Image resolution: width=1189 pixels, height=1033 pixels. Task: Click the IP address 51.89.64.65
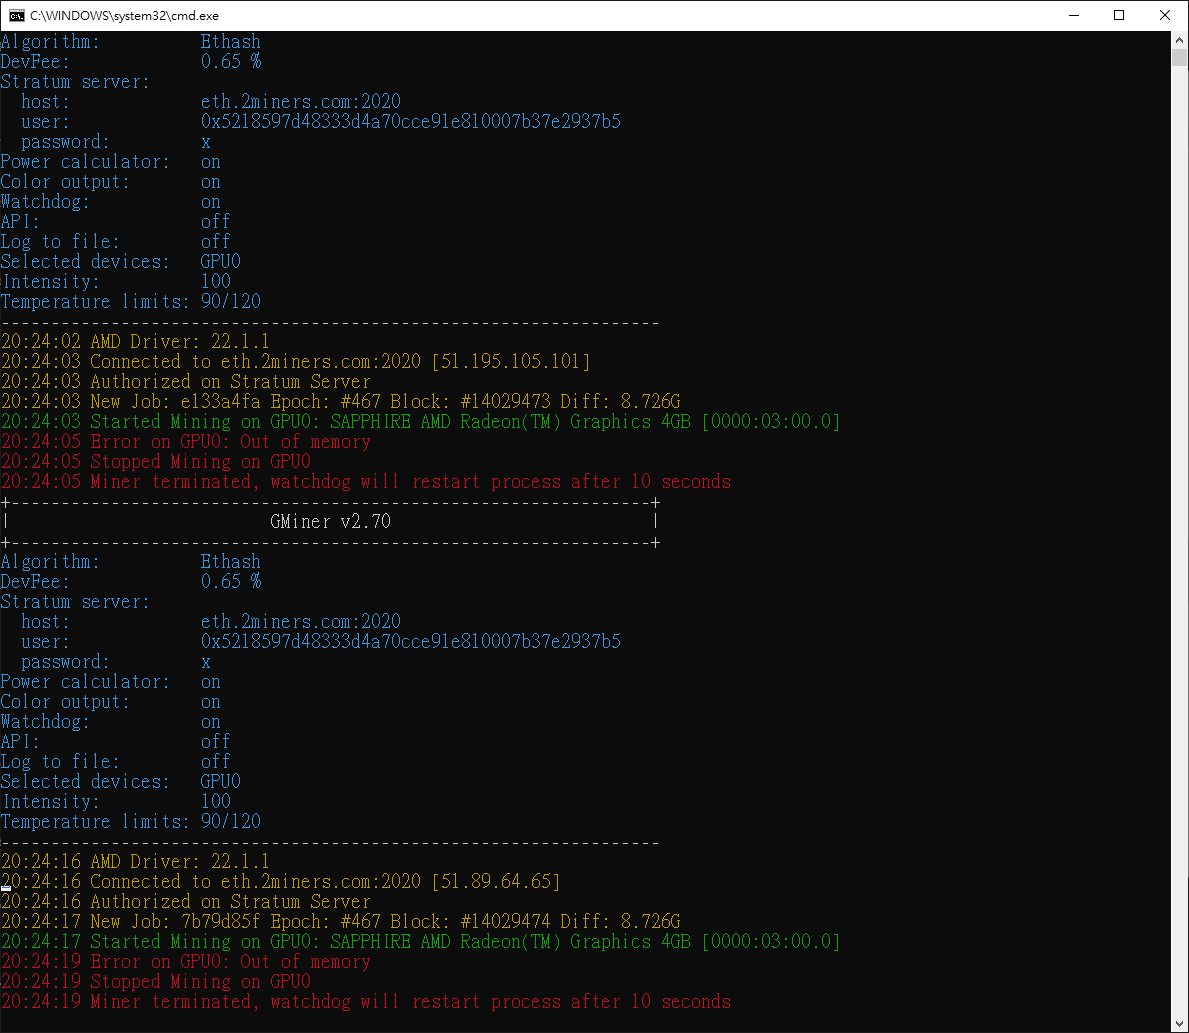pos(496,882)
